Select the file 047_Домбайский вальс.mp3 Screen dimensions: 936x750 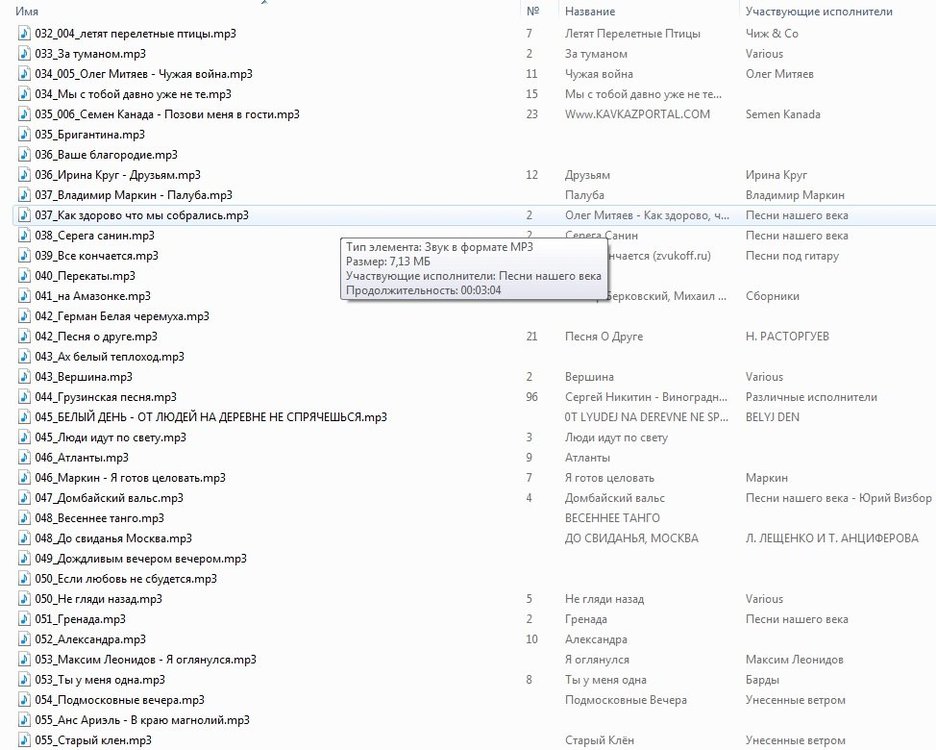tap(109, 498)
